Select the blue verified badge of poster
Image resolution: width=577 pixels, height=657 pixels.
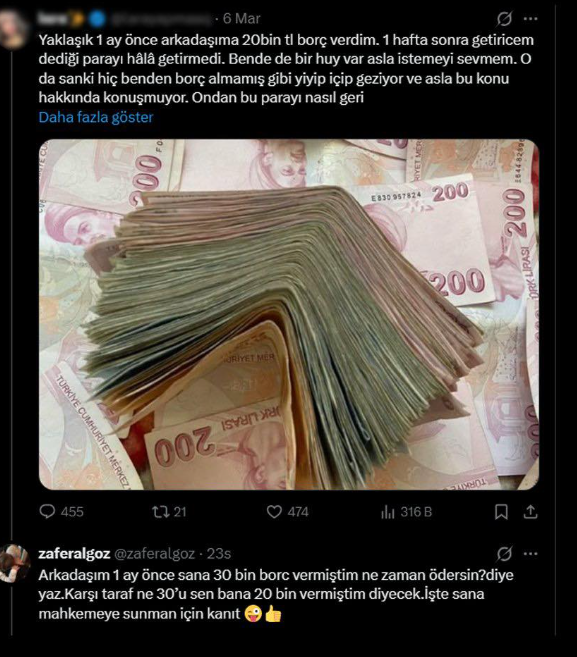tap(98, 18)
